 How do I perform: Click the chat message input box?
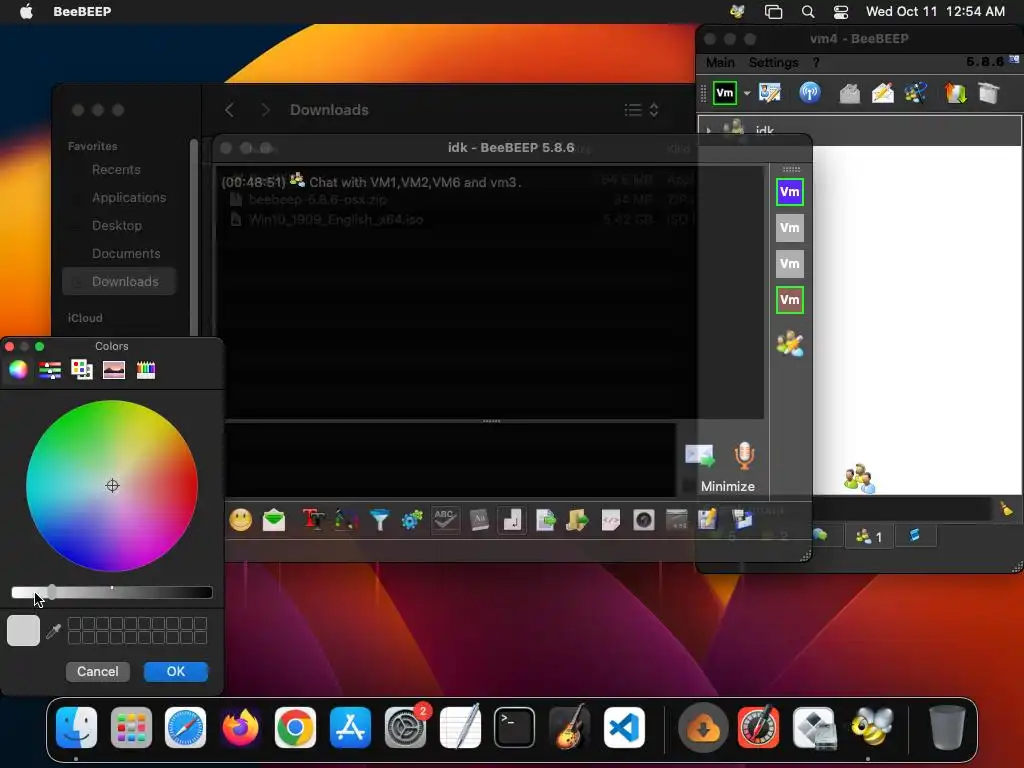(x=451, y=460)
